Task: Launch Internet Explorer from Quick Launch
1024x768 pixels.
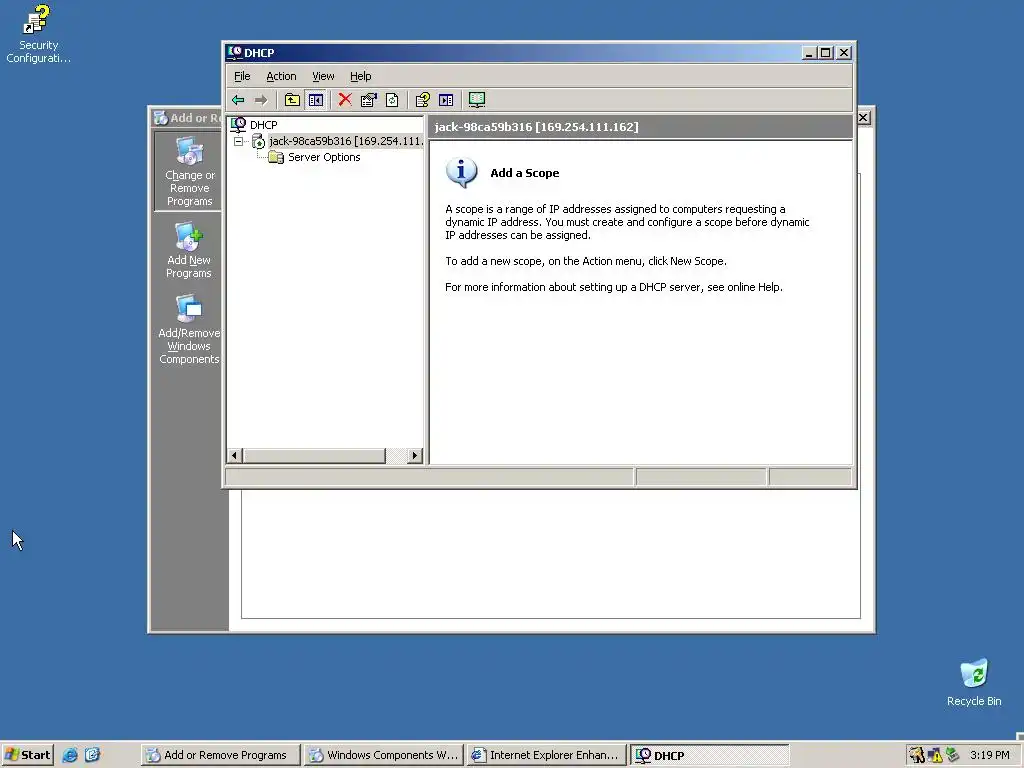Action: [x=70, y=755]
